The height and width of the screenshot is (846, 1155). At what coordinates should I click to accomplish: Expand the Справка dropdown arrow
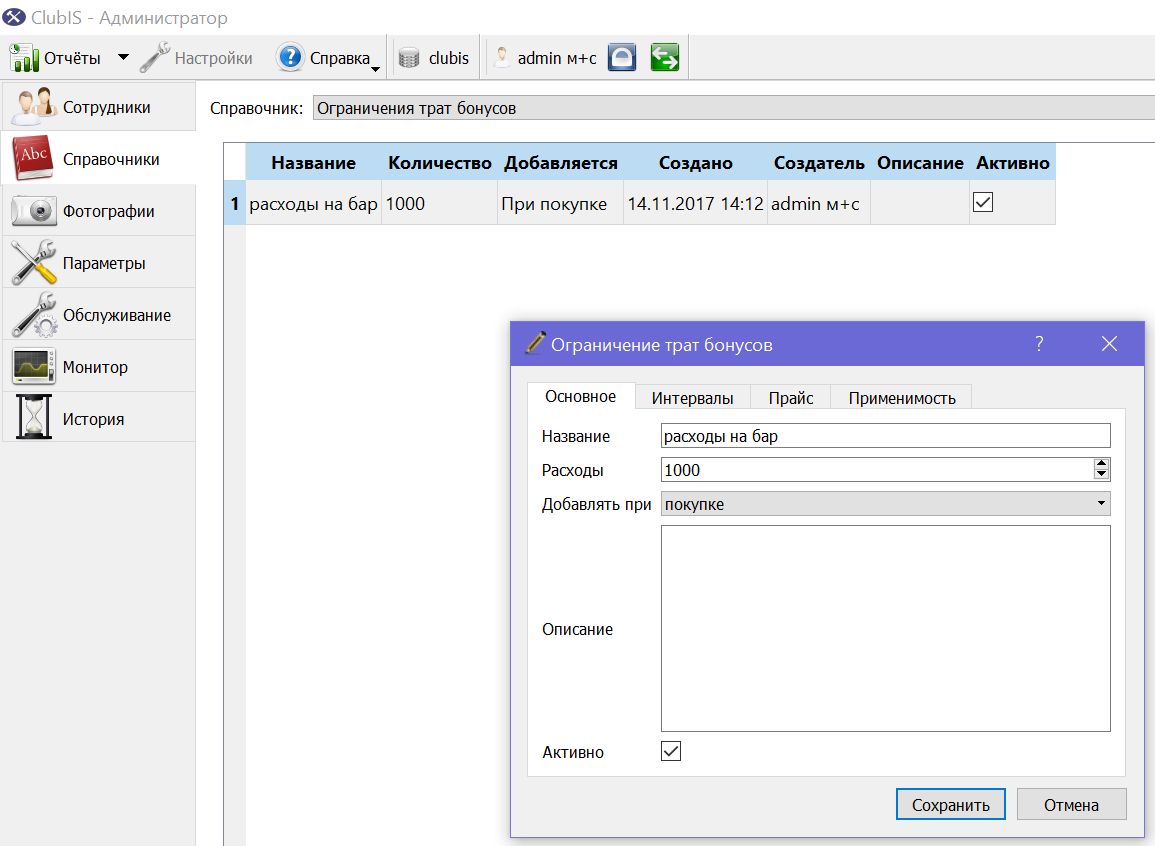pyautogui.click(x=375, y=68)
